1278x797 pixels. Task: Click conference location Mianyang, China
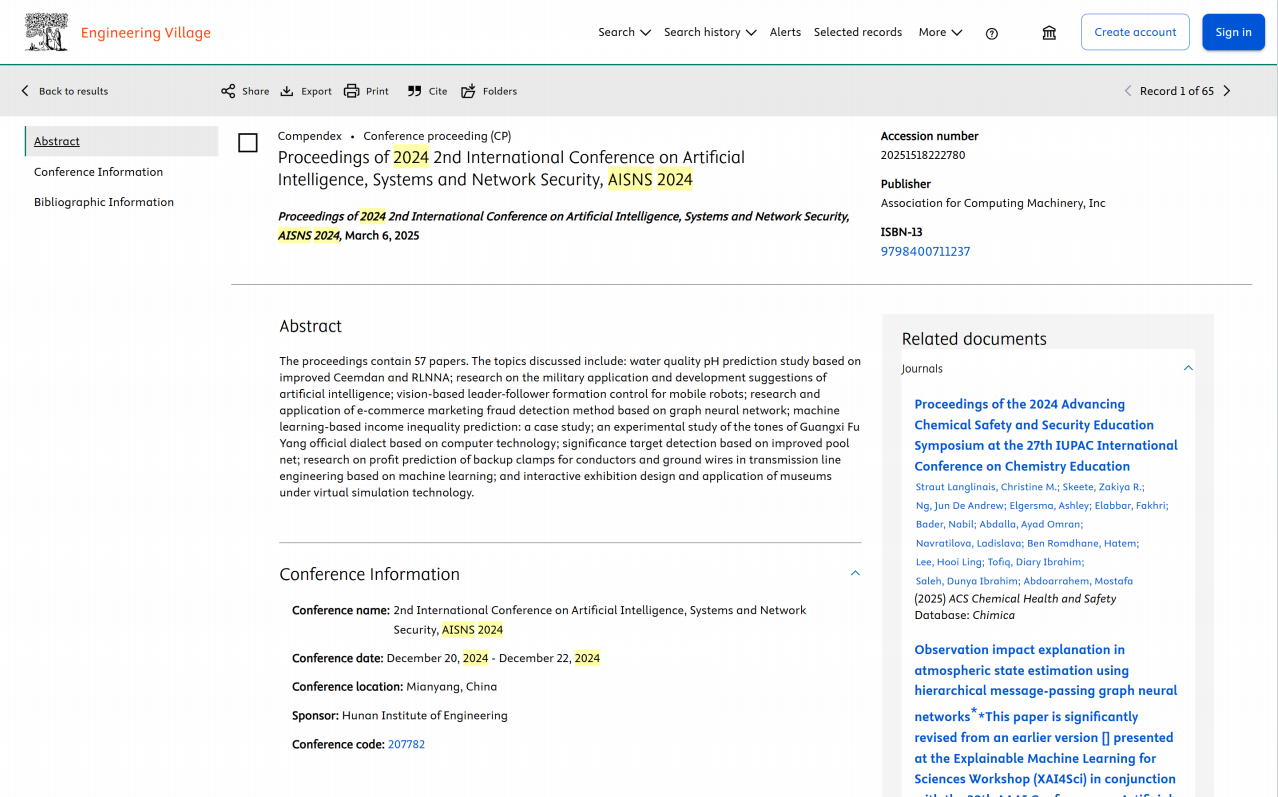click(x=451, y=687)
